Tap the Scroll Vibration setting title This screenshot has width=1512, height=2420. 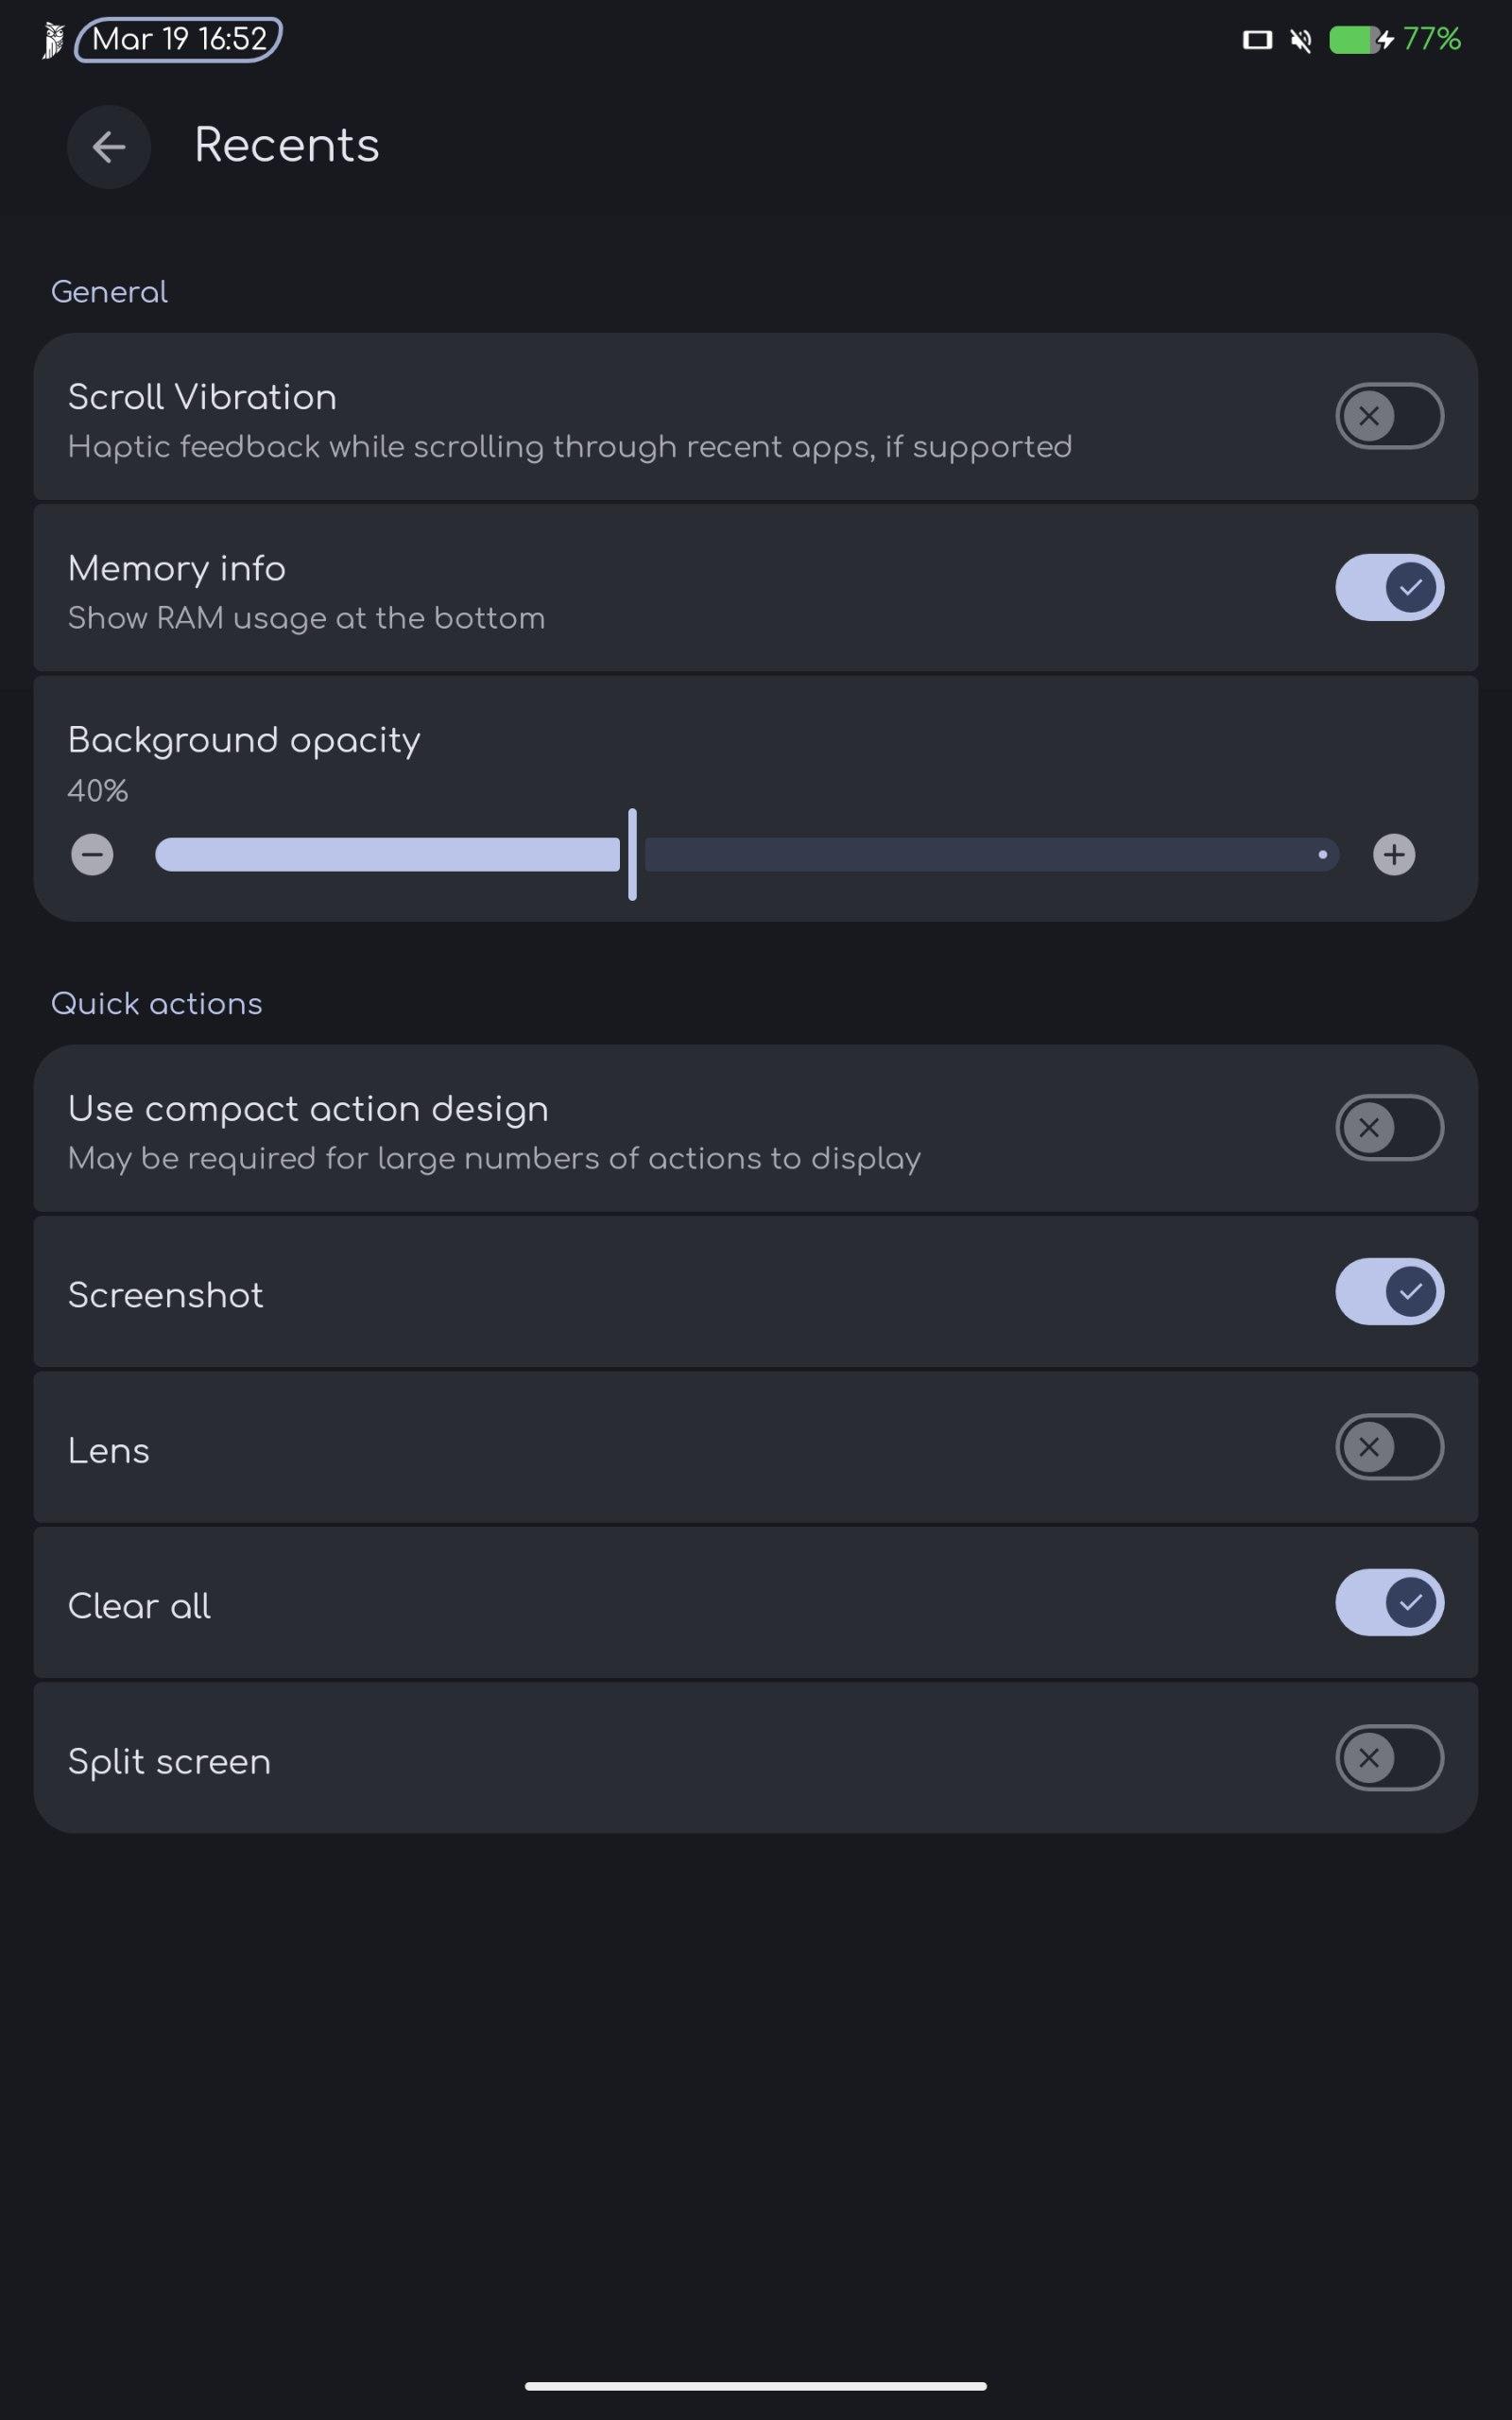(202, 397)
